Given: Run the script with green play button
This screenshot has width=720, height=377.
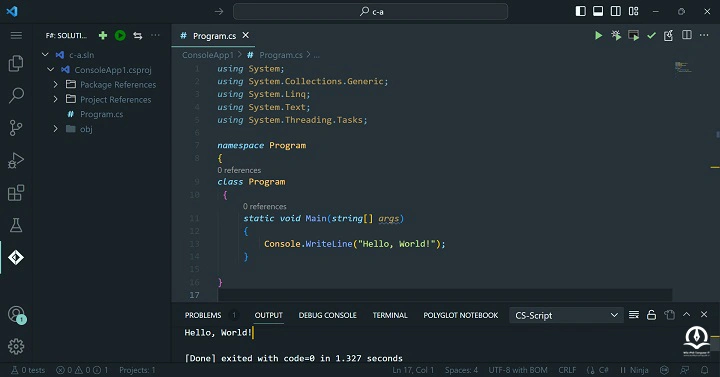Looking at the screenshot, I should pyautogui.click(x=598, y=35).
